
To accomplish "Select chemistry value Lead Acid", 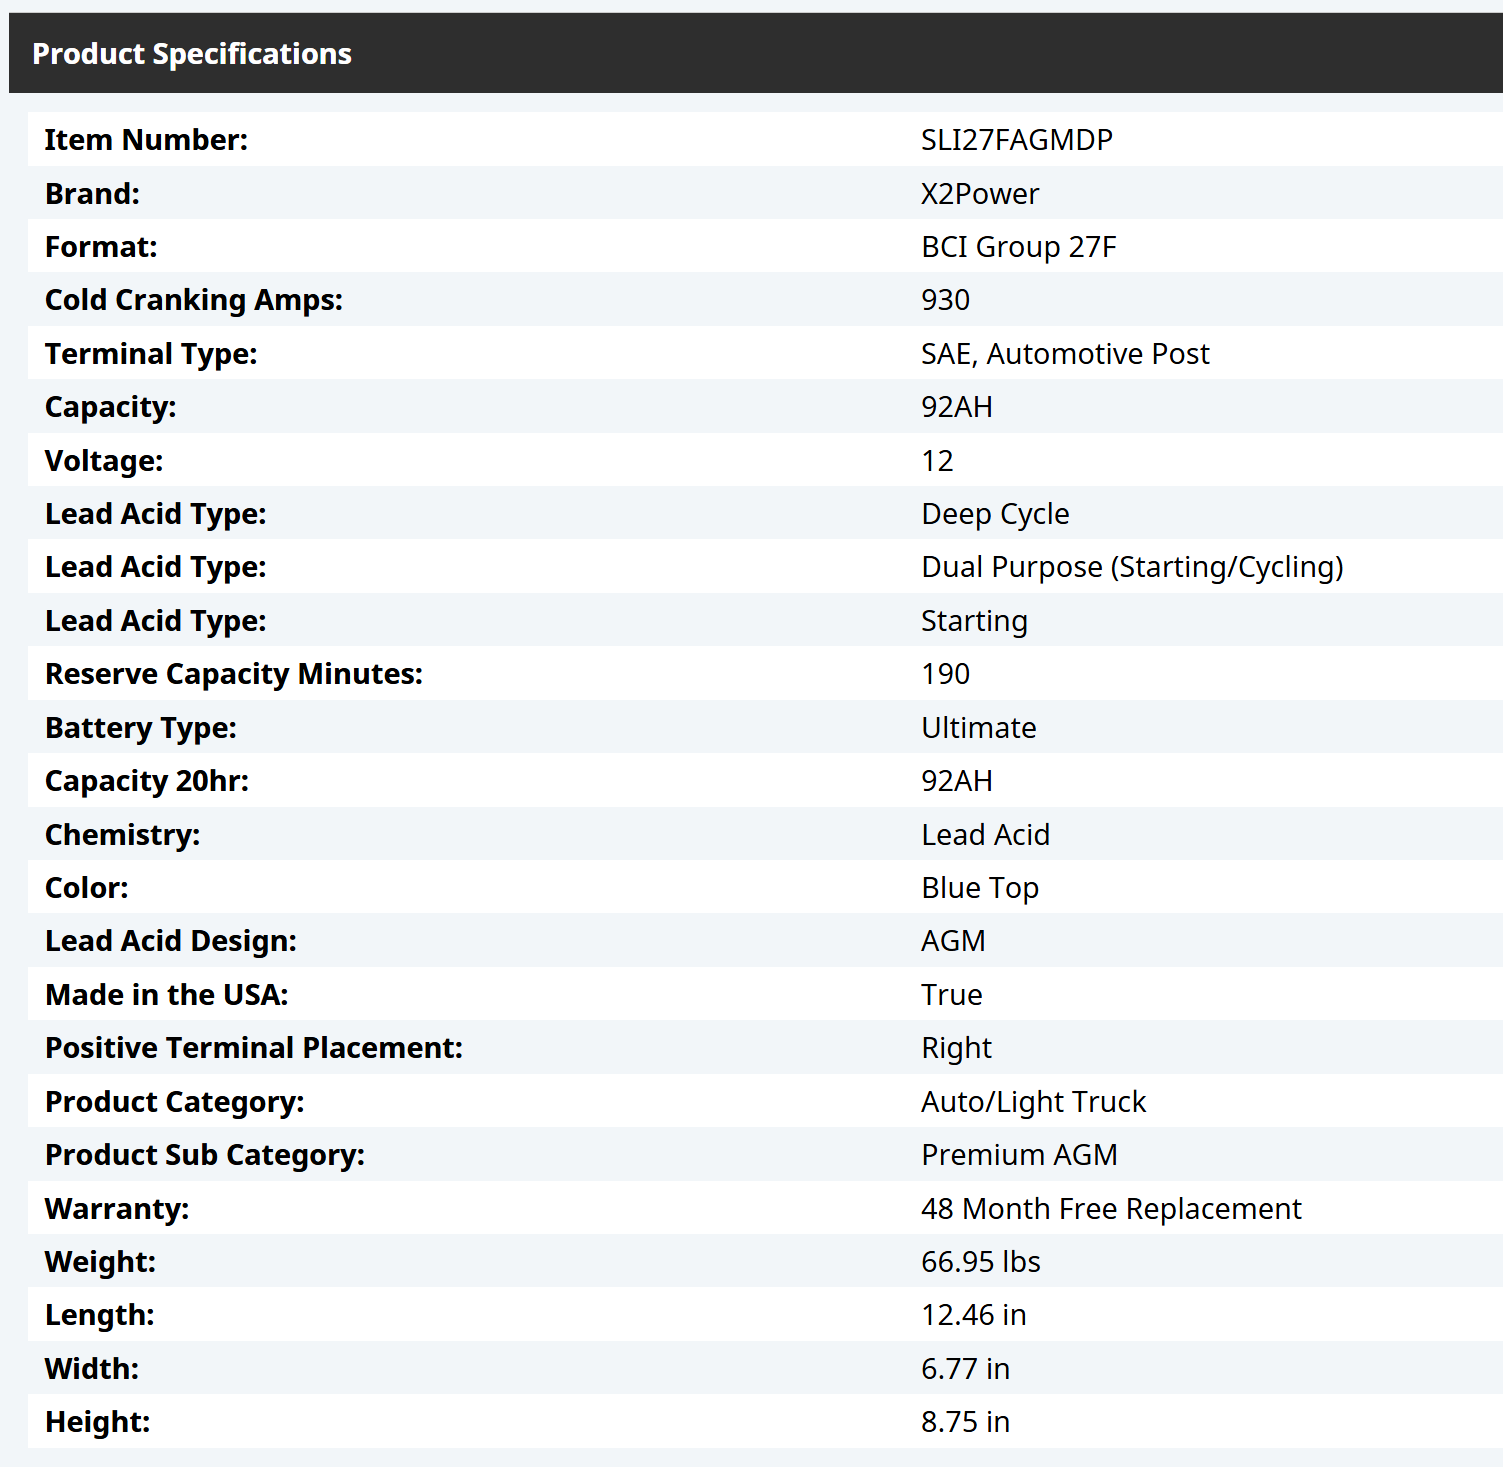I will (985, 835).
